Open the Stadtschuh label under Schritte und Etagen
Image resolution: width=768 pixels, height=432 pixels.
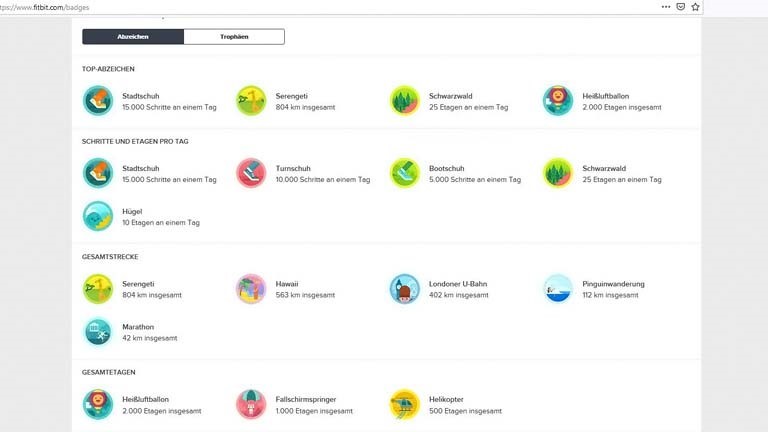(x=141, y=168)
